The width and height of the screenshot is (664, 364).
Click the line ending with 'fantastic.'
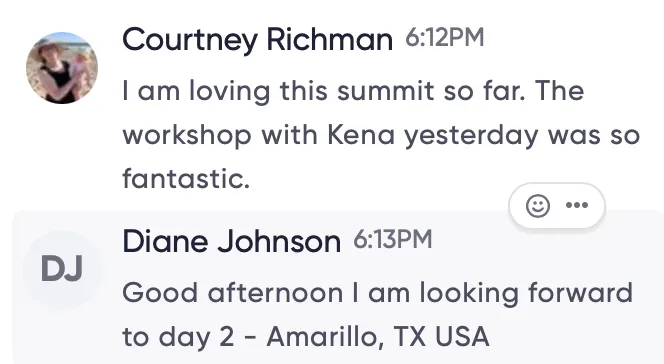186,179
